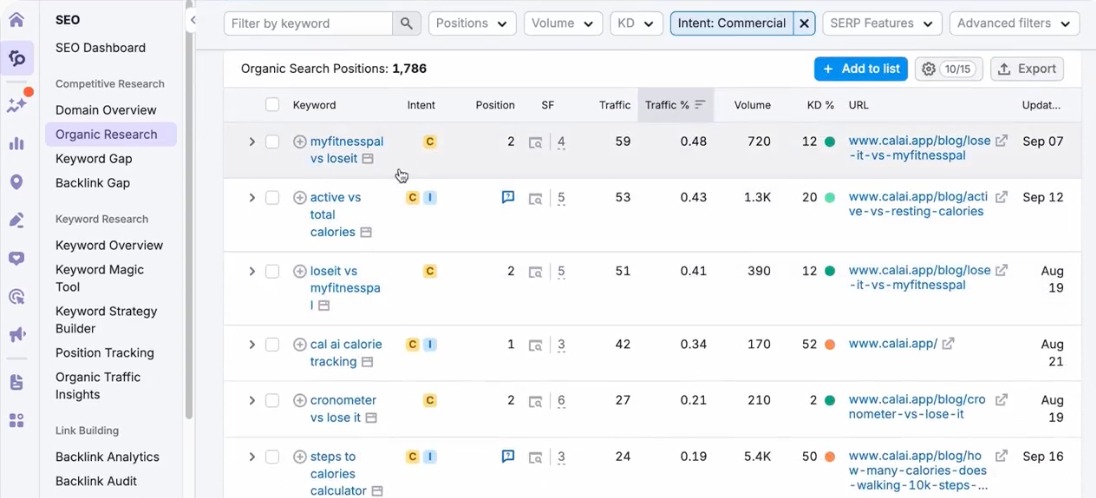Type in the Filter by keyword field
This screenshot has height=498, width=1096.
coord(308,23)
